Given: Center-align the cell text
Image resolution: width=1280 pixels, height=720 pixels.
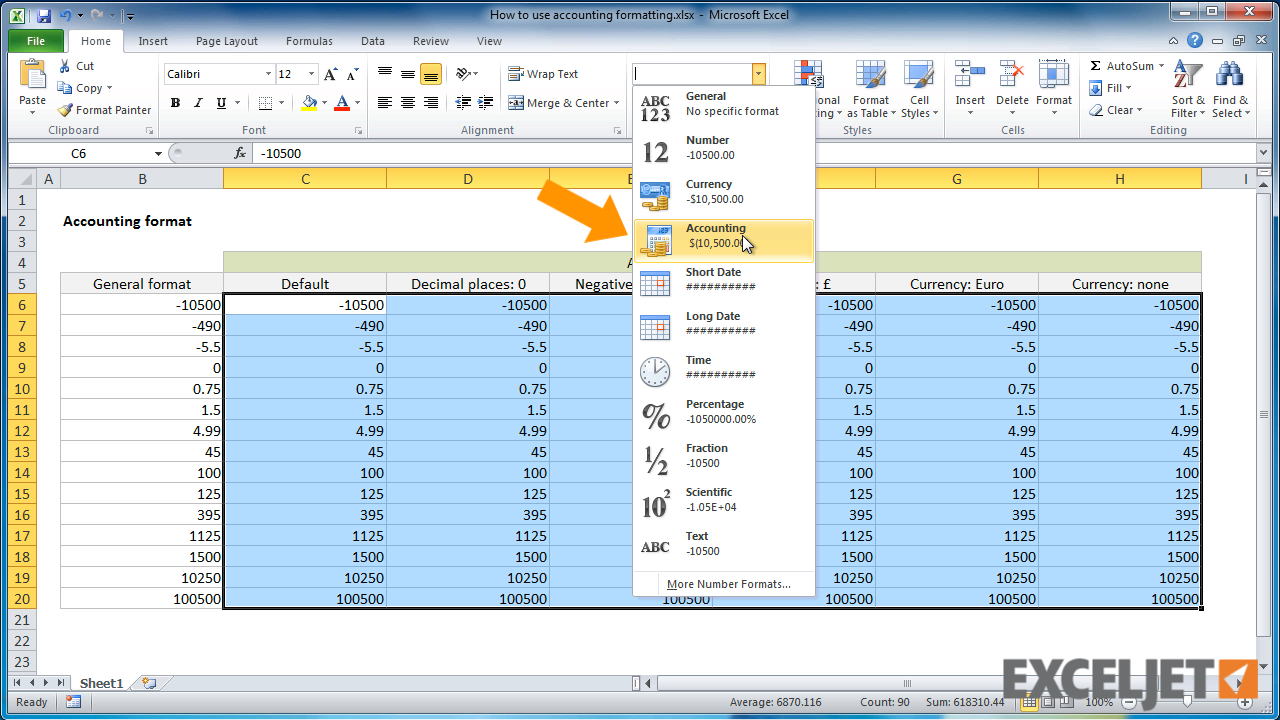Looking at the screenshot, I should [407, 100].
